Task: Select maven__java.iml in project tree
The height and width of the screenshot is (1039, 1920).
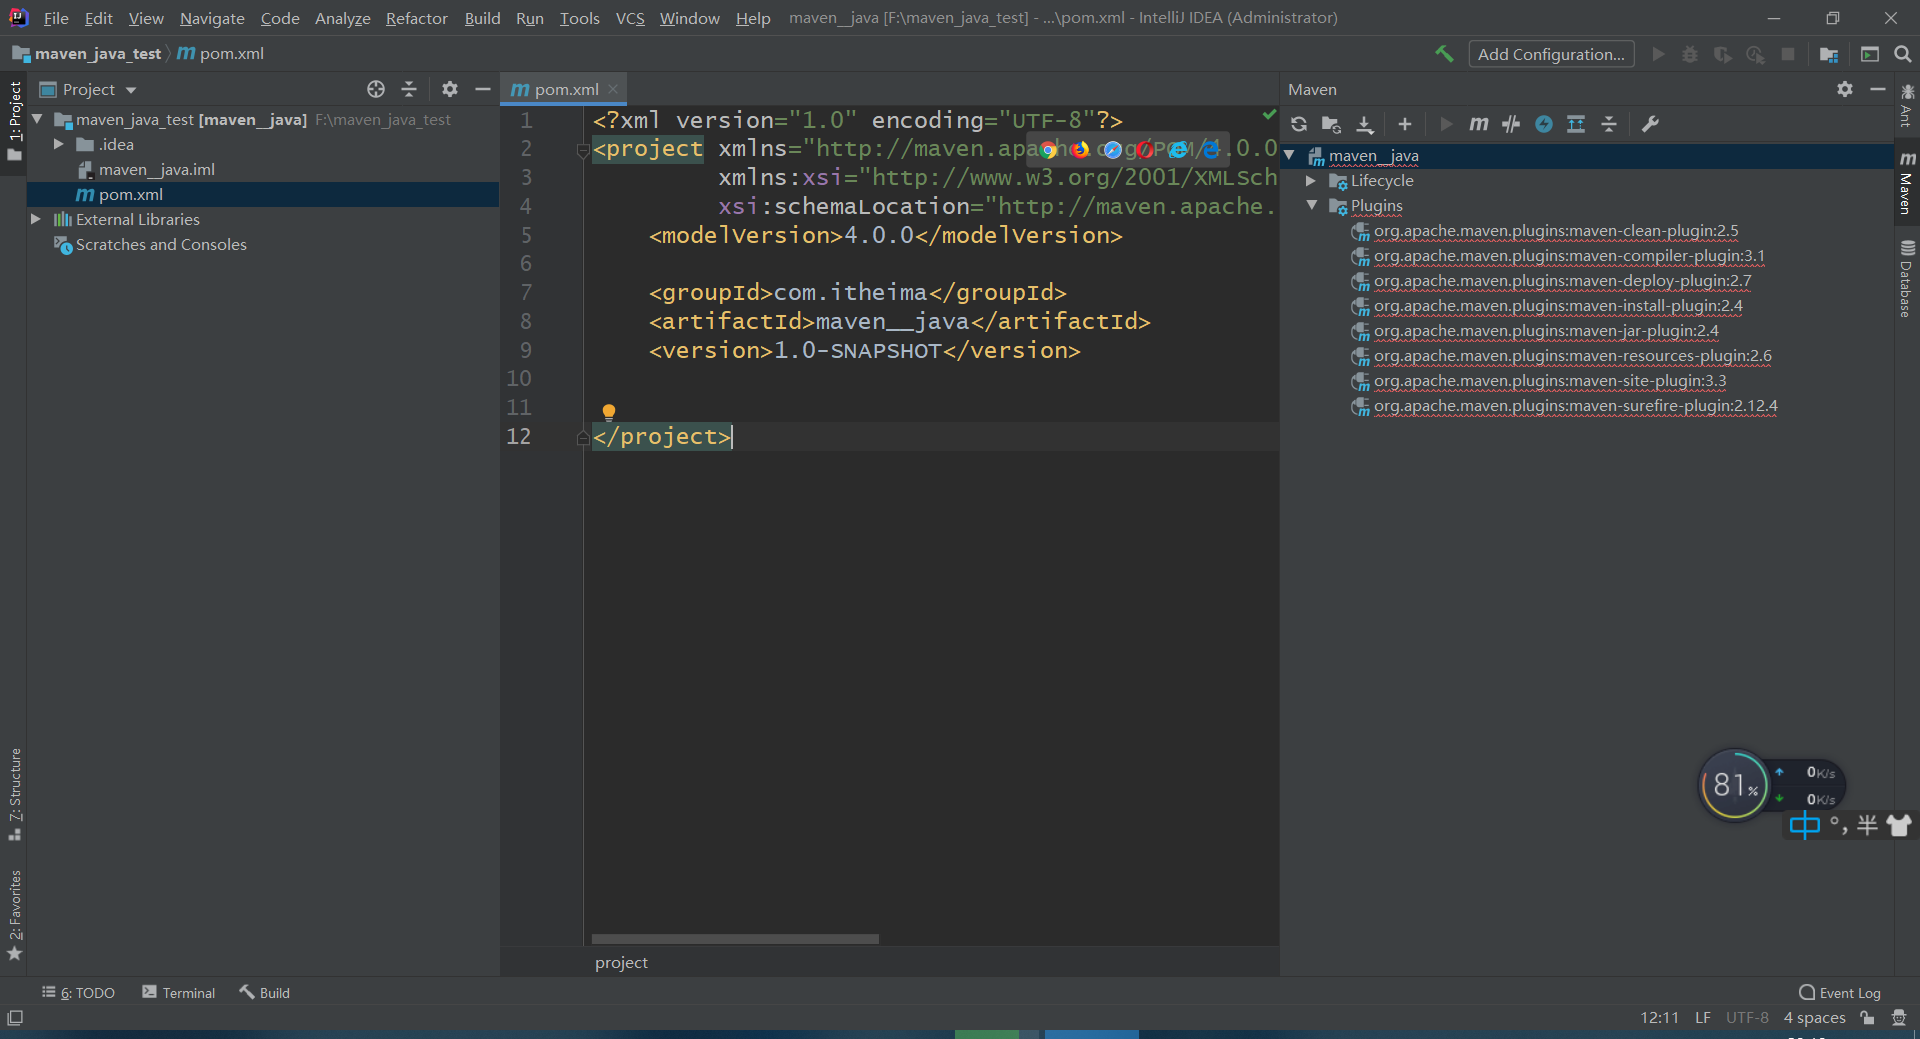Action: pyautogui.click(x=156, y=169)
